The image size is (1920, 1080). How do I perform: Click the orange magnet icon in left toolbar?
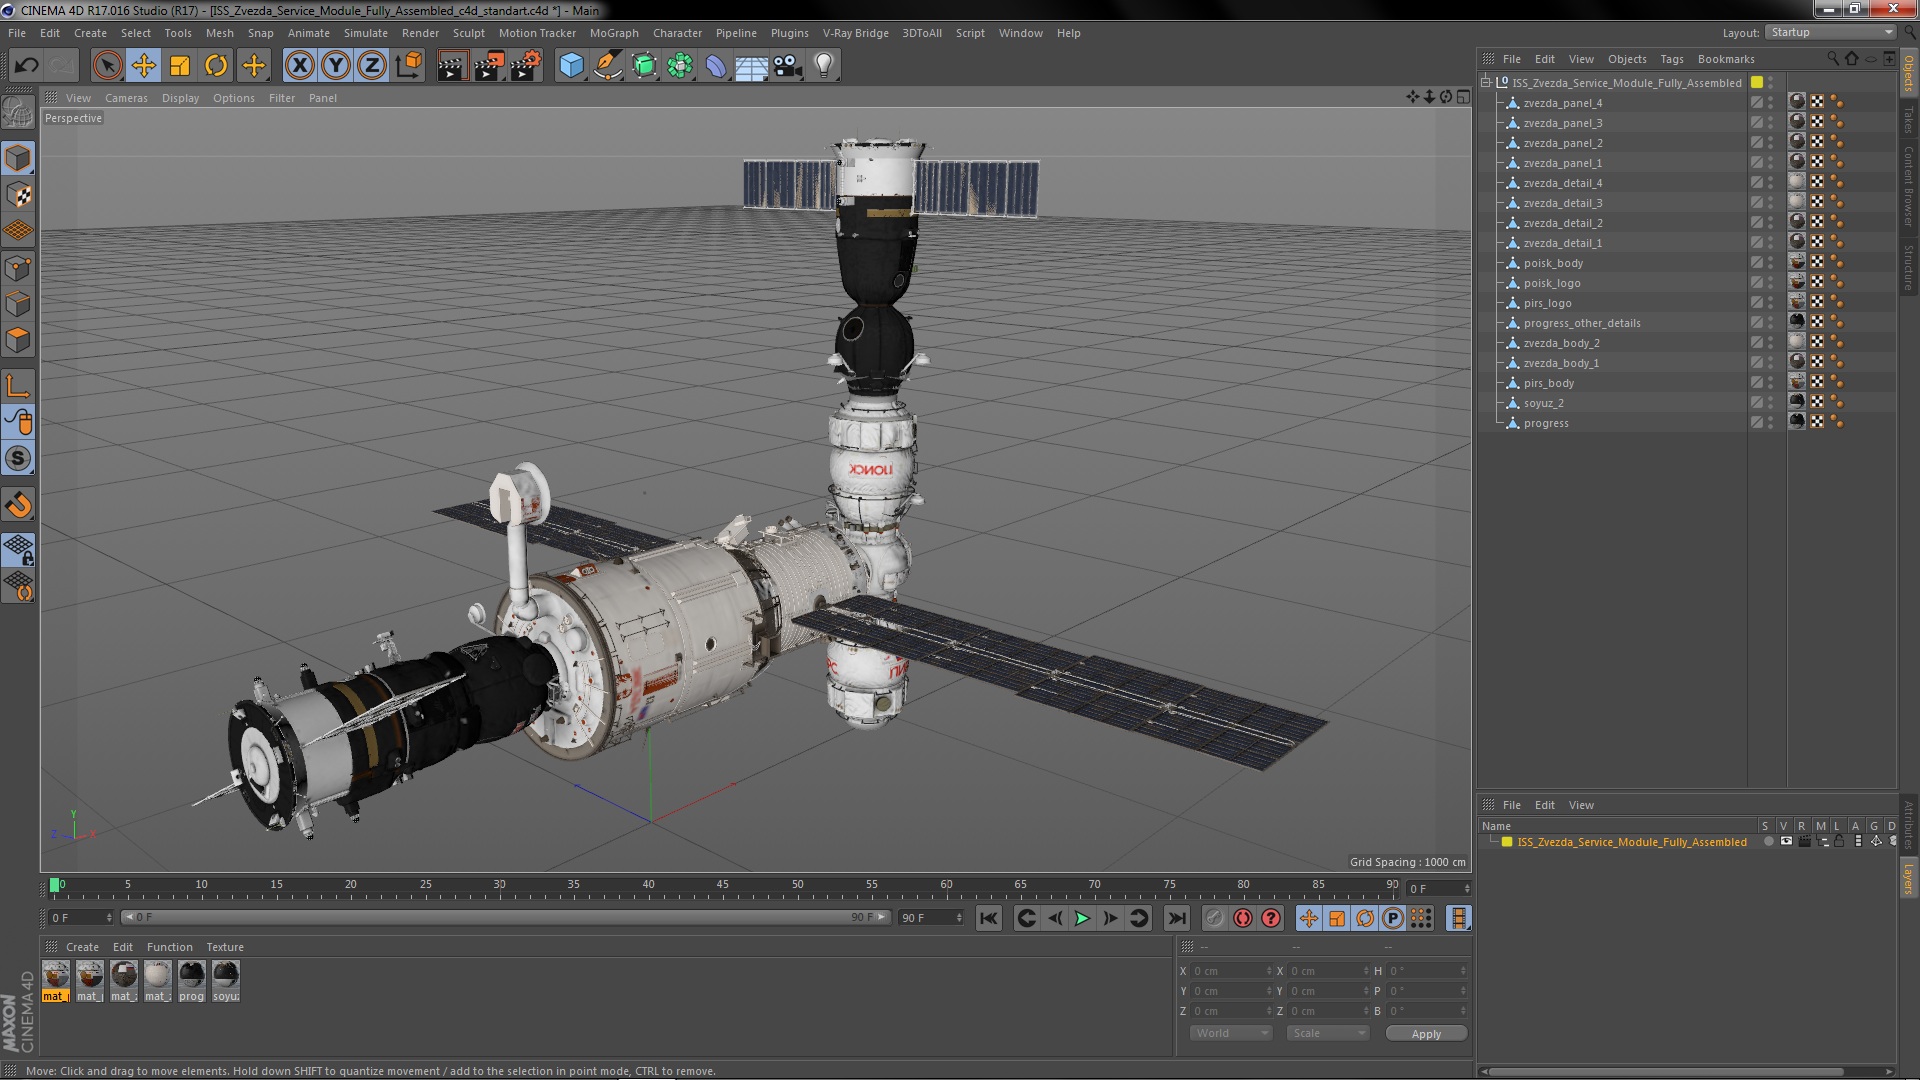pyautogui.click(x=18, y=505)
